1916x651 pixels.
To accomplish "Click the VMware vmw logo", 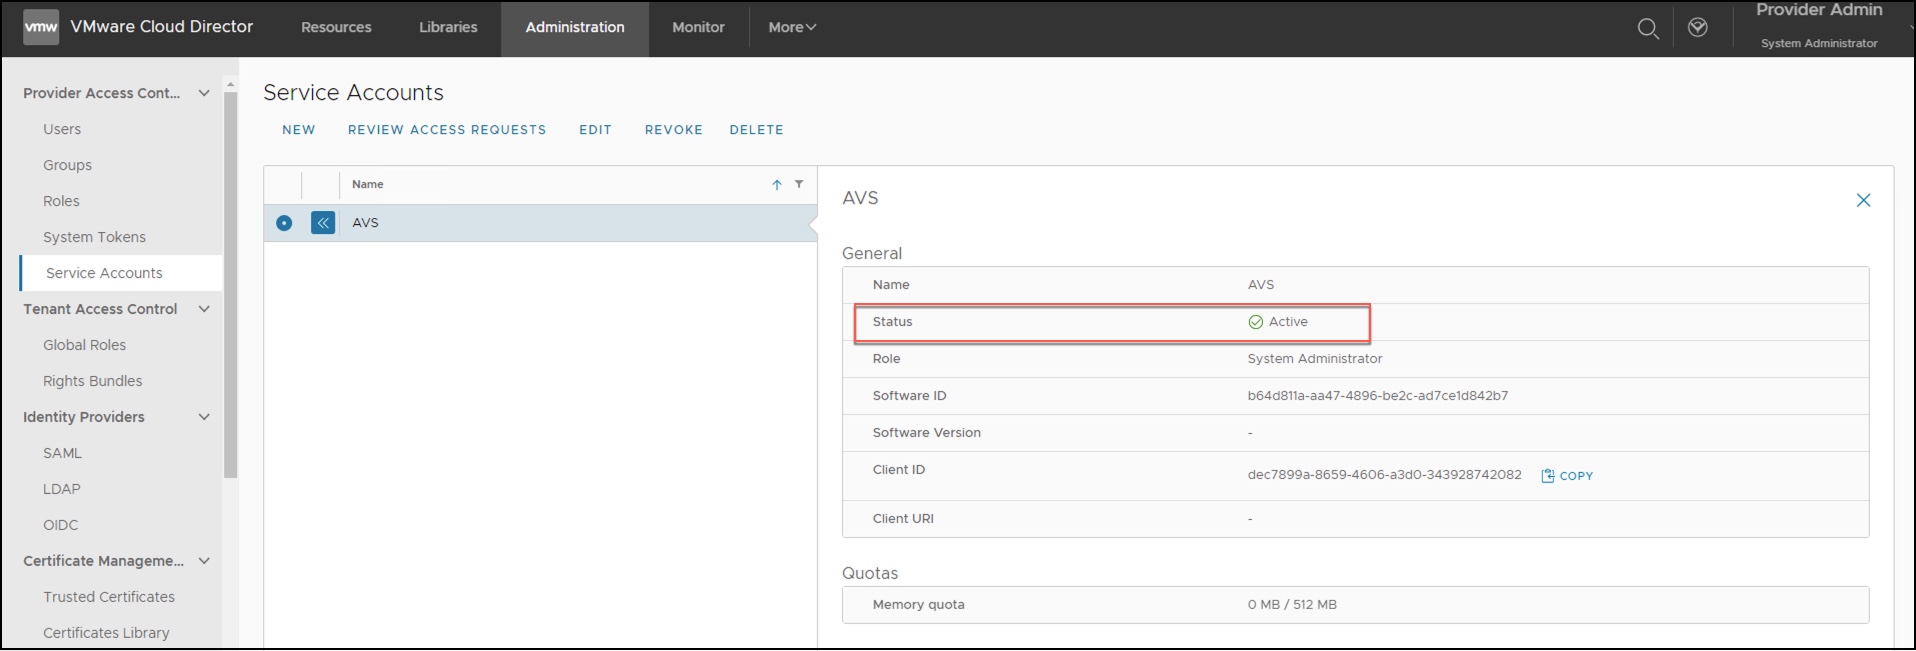I will pos(41,27).
